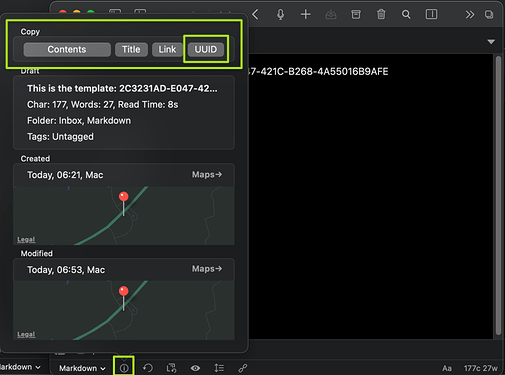Click the line spacing arrange icon
Screen dimensions: 505x375
click(219, 368)
